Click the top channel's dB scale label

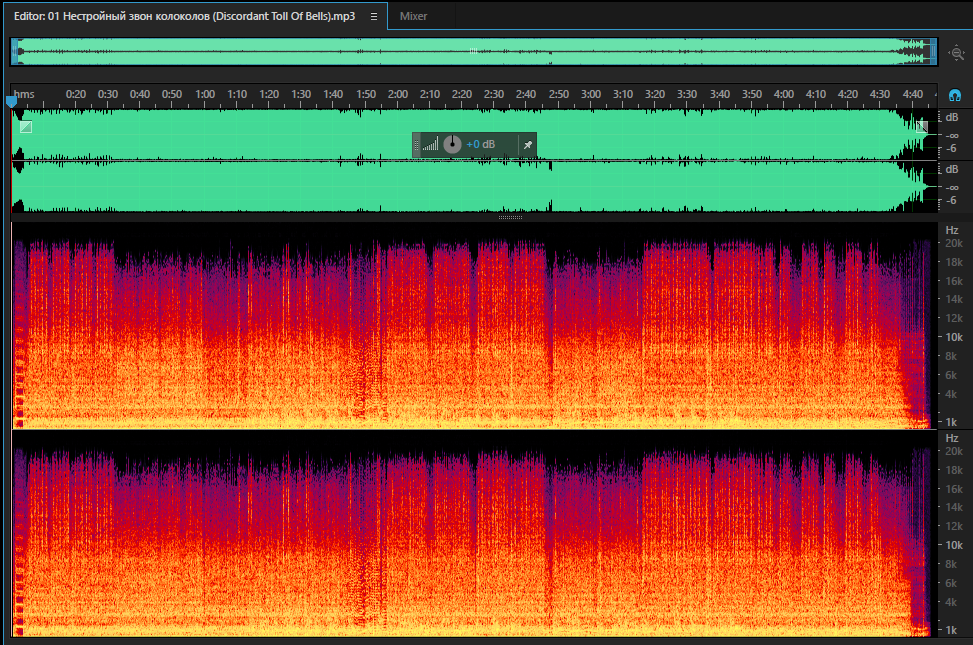pos(952,117)
